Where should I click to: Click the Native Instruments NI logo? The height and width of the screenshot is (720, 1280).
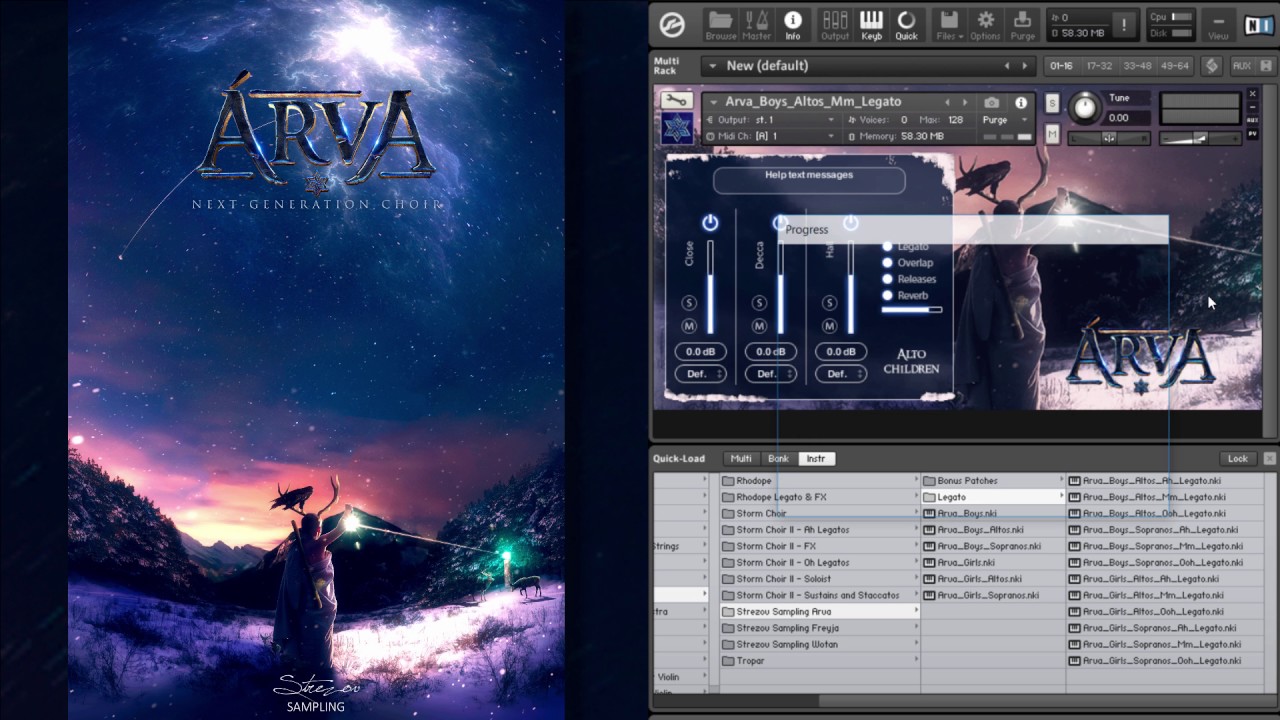(1259, 24)
